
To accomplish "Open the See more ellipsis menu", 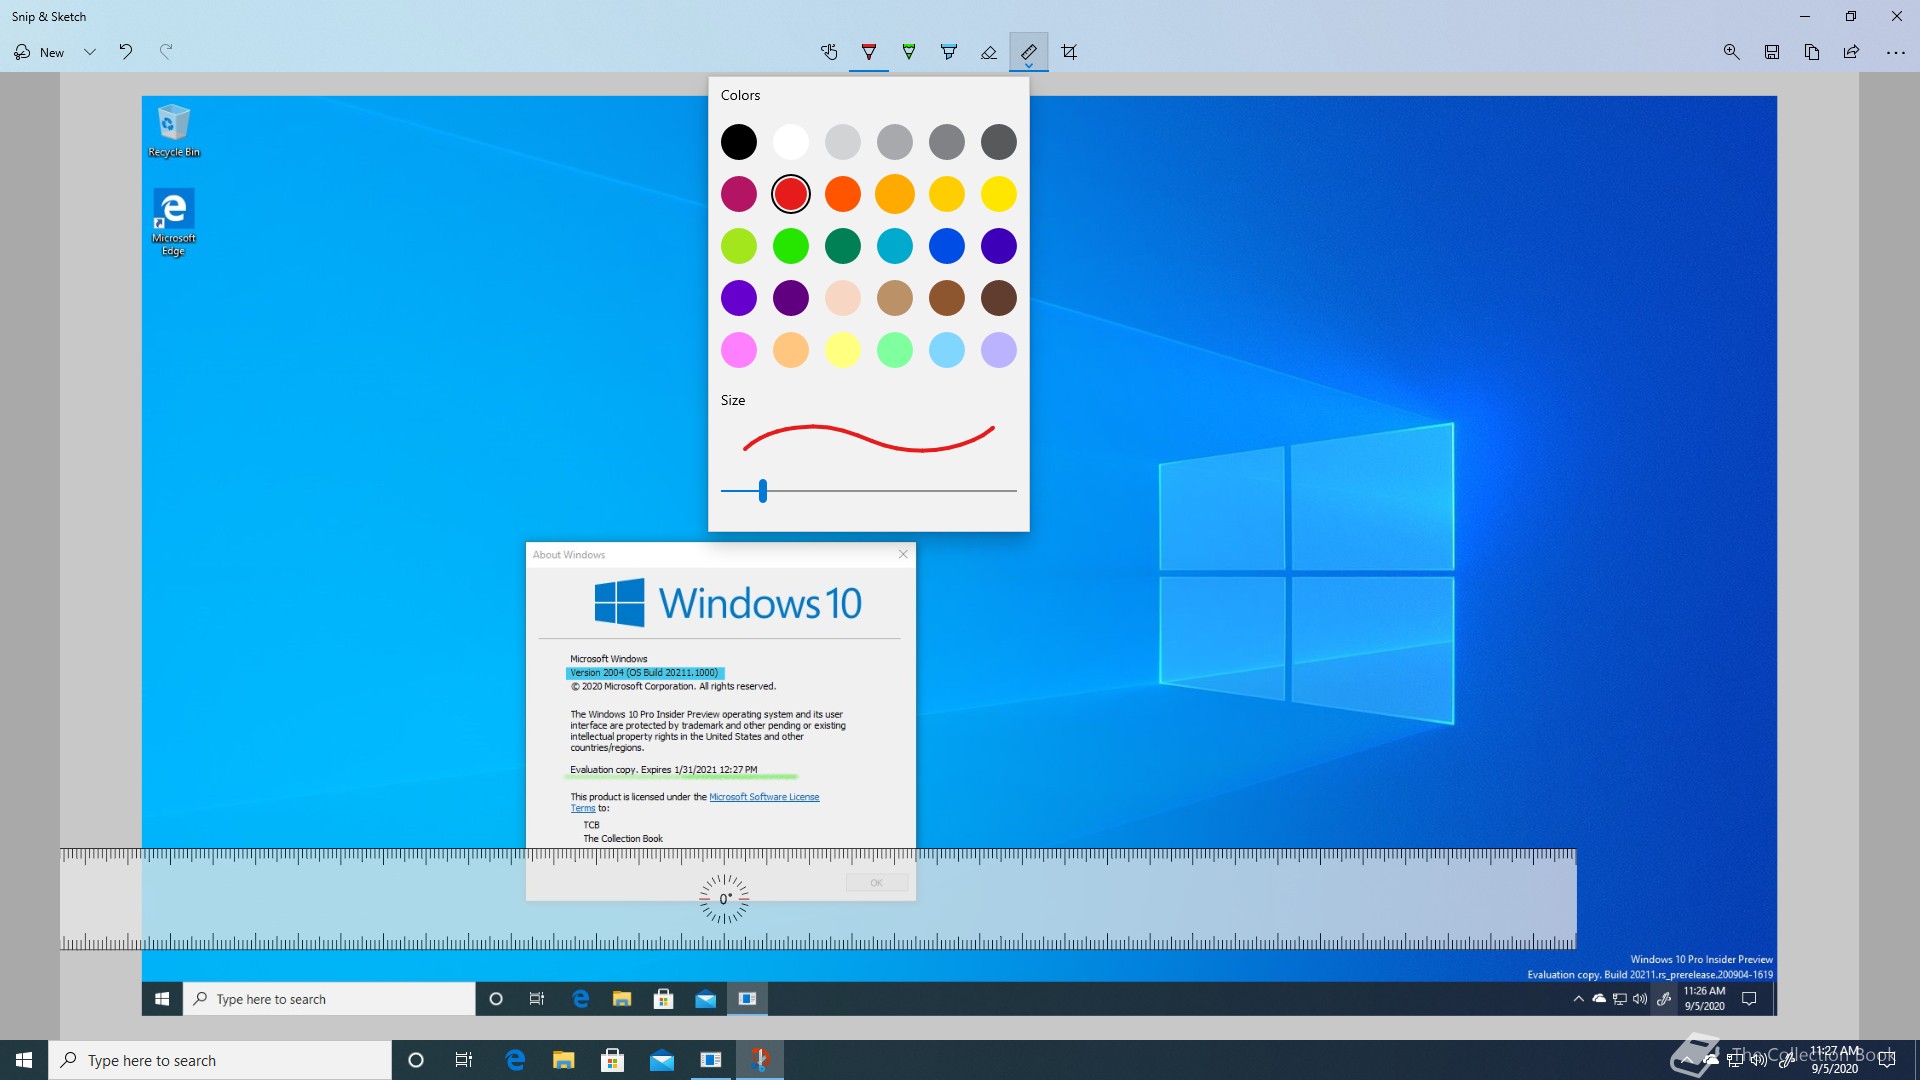I will [1895, 52].
